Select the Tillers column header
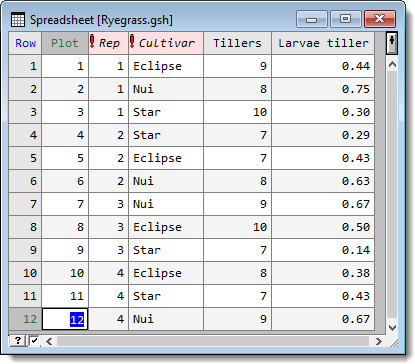 [x=237, y=43]
